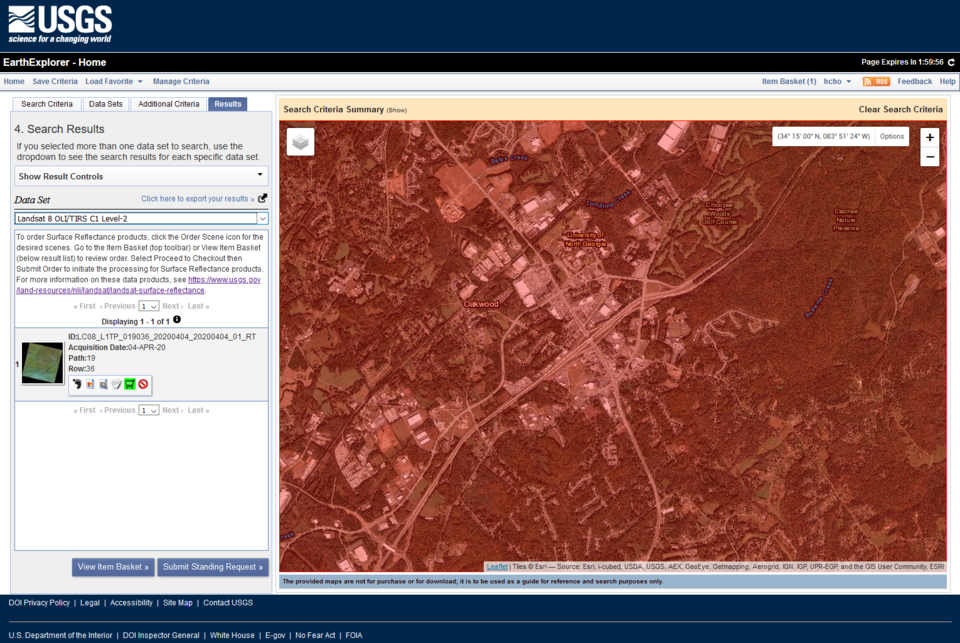Show the footprint for the Landsat scene
960x643 pixels.
pyautogui.click(x=77, y=385)
